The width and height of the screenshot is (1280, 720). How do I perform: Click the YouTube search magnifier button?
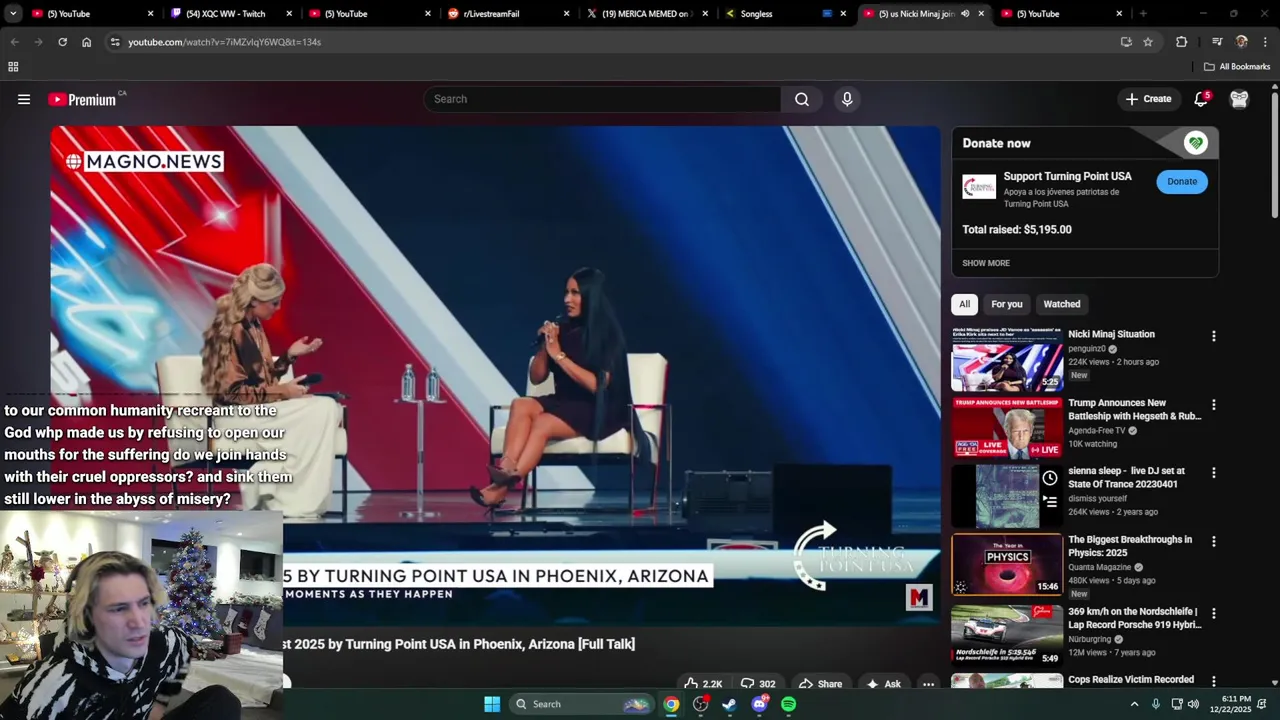tap(802, 99)
